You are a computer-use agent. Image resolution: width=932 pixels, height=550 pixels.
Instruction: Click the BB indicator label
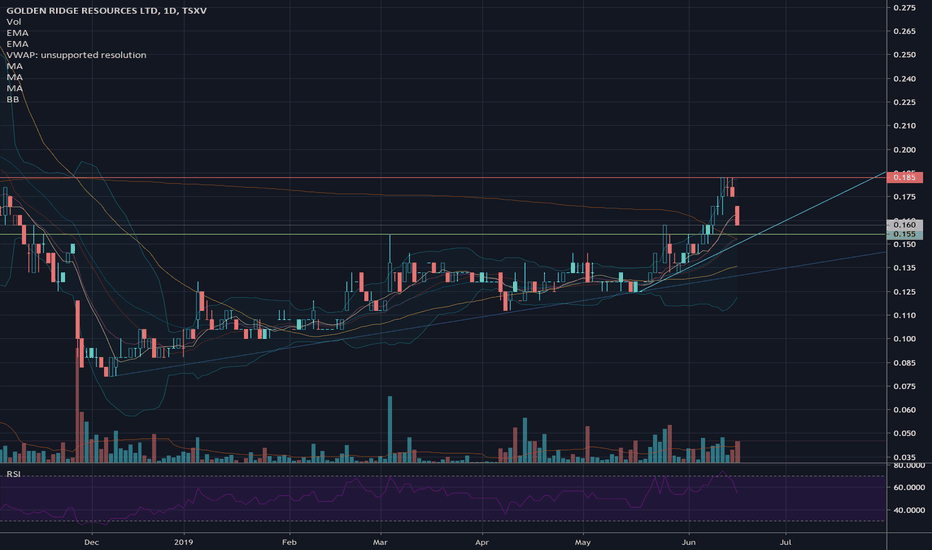click(12, 99)
